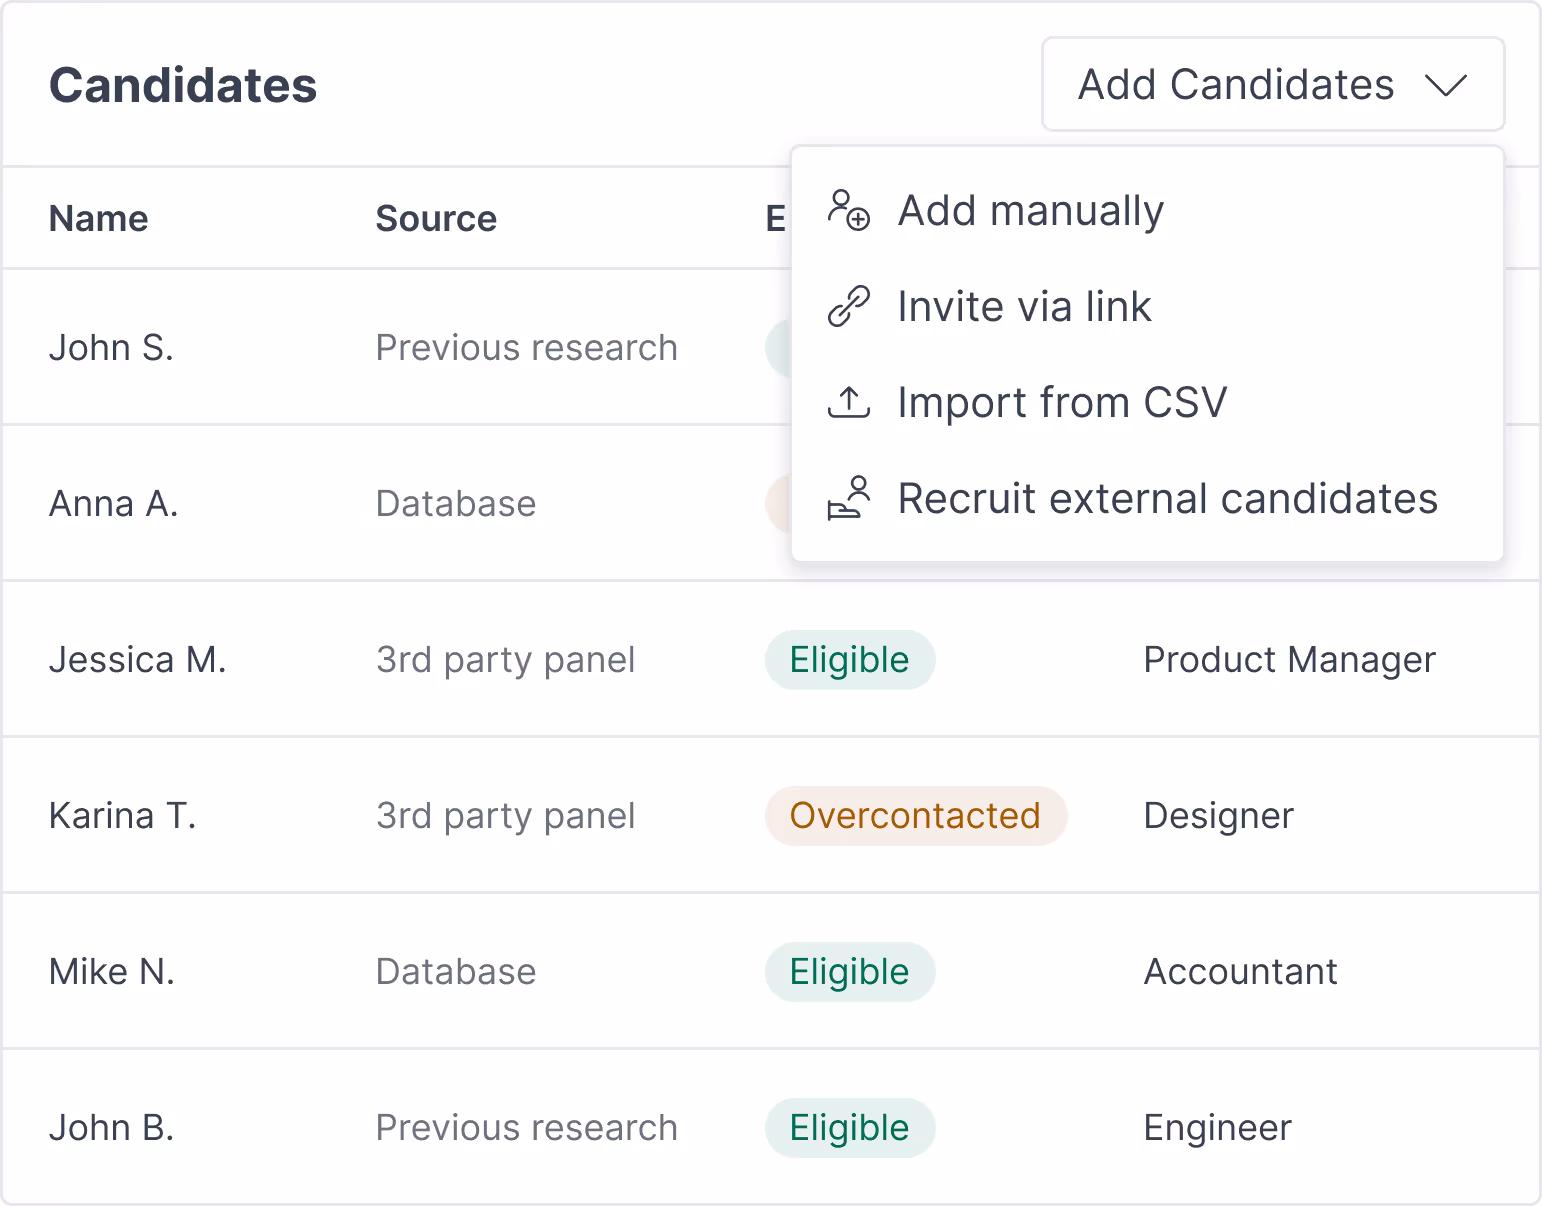The width and height of the screenshot is (1542, 1206).
Task: Pick Import from CSV menu entry
Action: tap(1062, 403)
